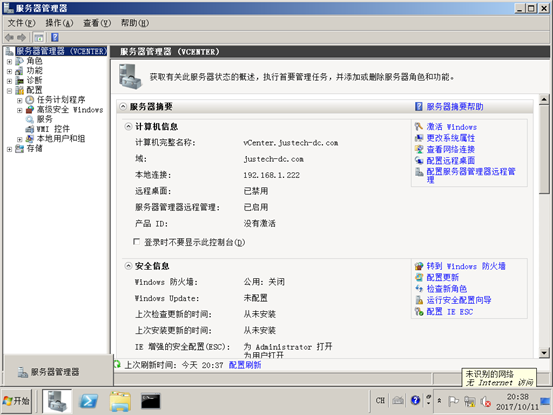Click the vertical scrollbar thumb

(x=544, y=149)
